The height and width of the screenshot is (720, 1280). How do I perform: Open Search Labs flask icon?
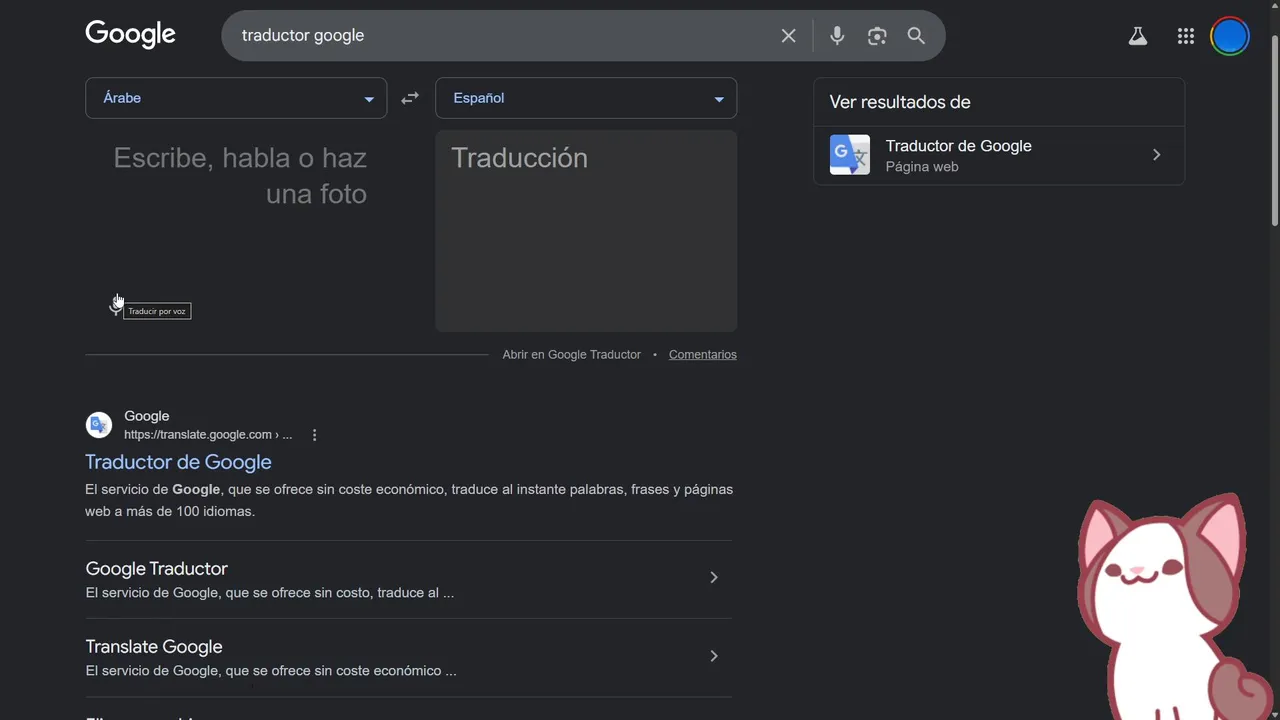click(1137, 36)
